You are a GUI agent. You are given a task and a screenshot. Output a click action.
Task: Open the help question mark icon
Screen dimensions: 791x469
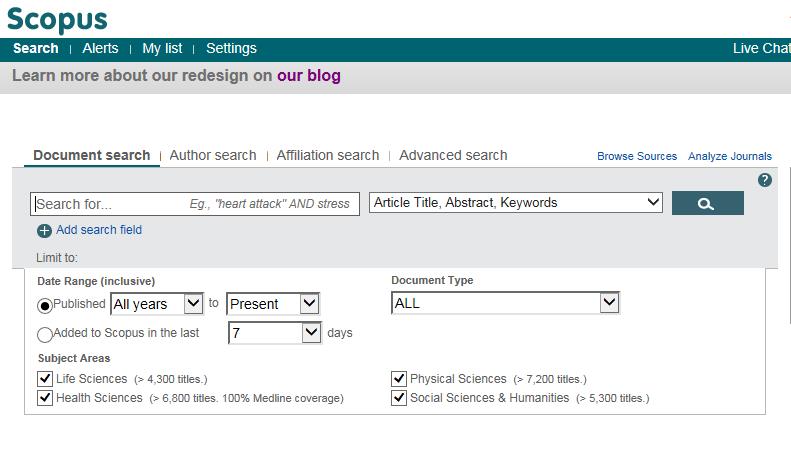click(765, 180)
